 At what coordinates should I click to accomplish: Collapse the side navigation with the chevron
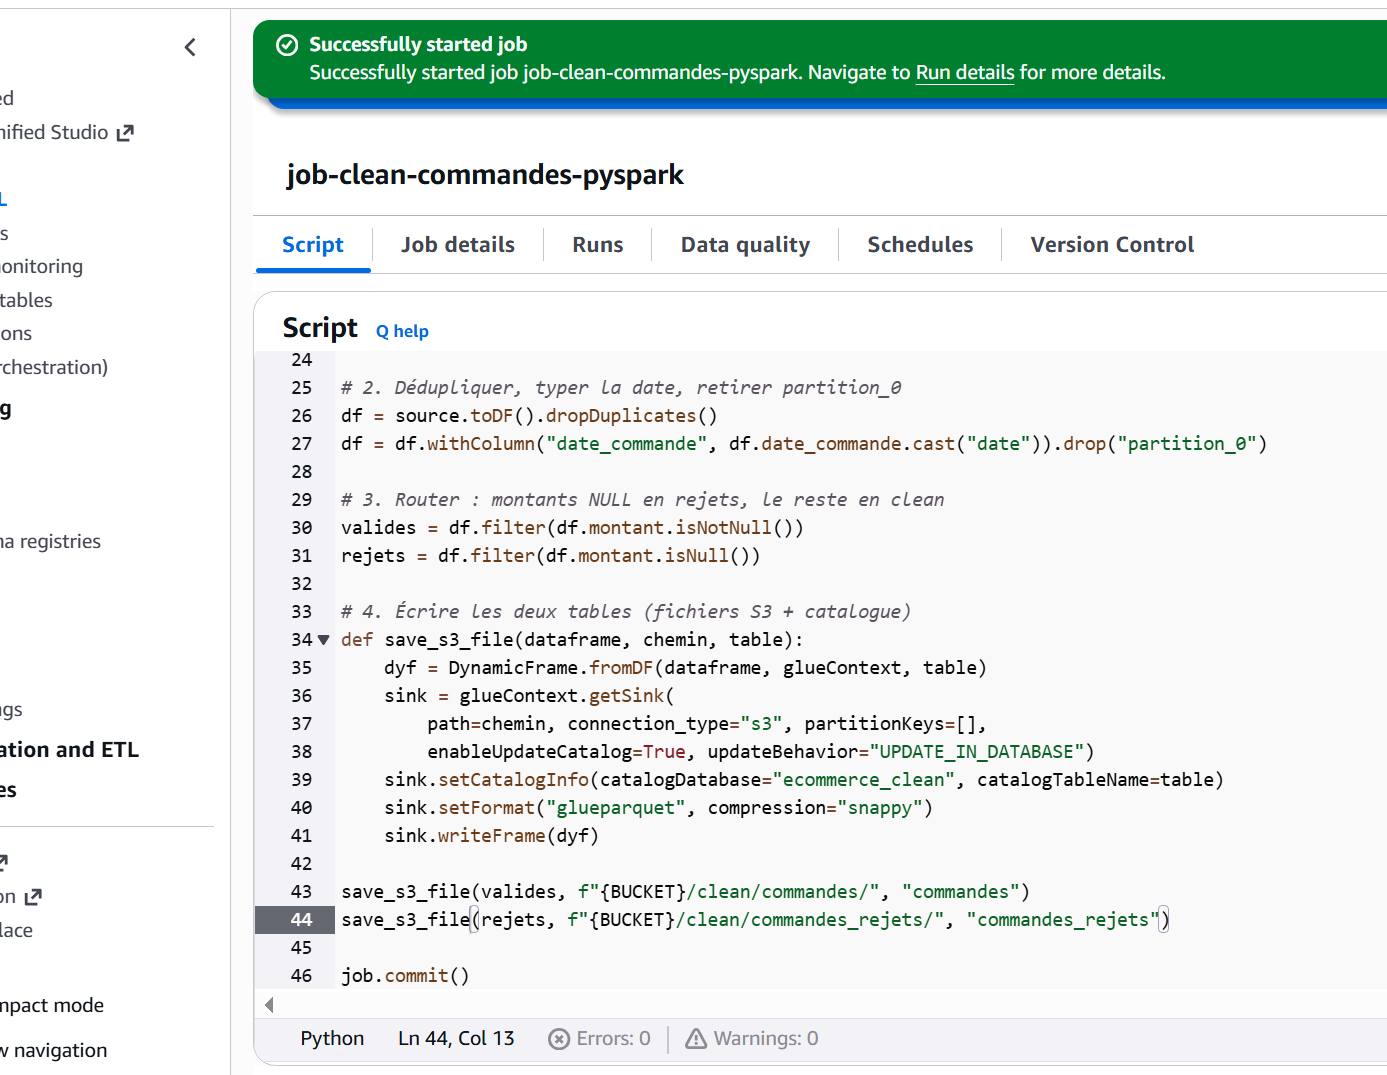pos(190,47)
